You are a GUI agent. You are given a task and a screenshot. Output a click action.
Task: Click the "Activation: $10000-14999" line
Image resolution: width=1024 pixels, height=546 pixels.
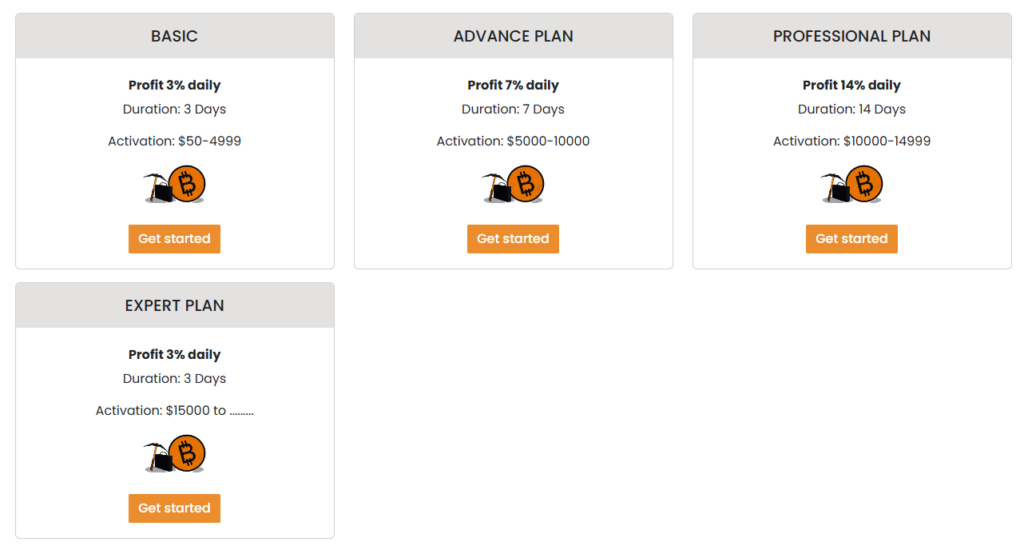tap(852, 141)
